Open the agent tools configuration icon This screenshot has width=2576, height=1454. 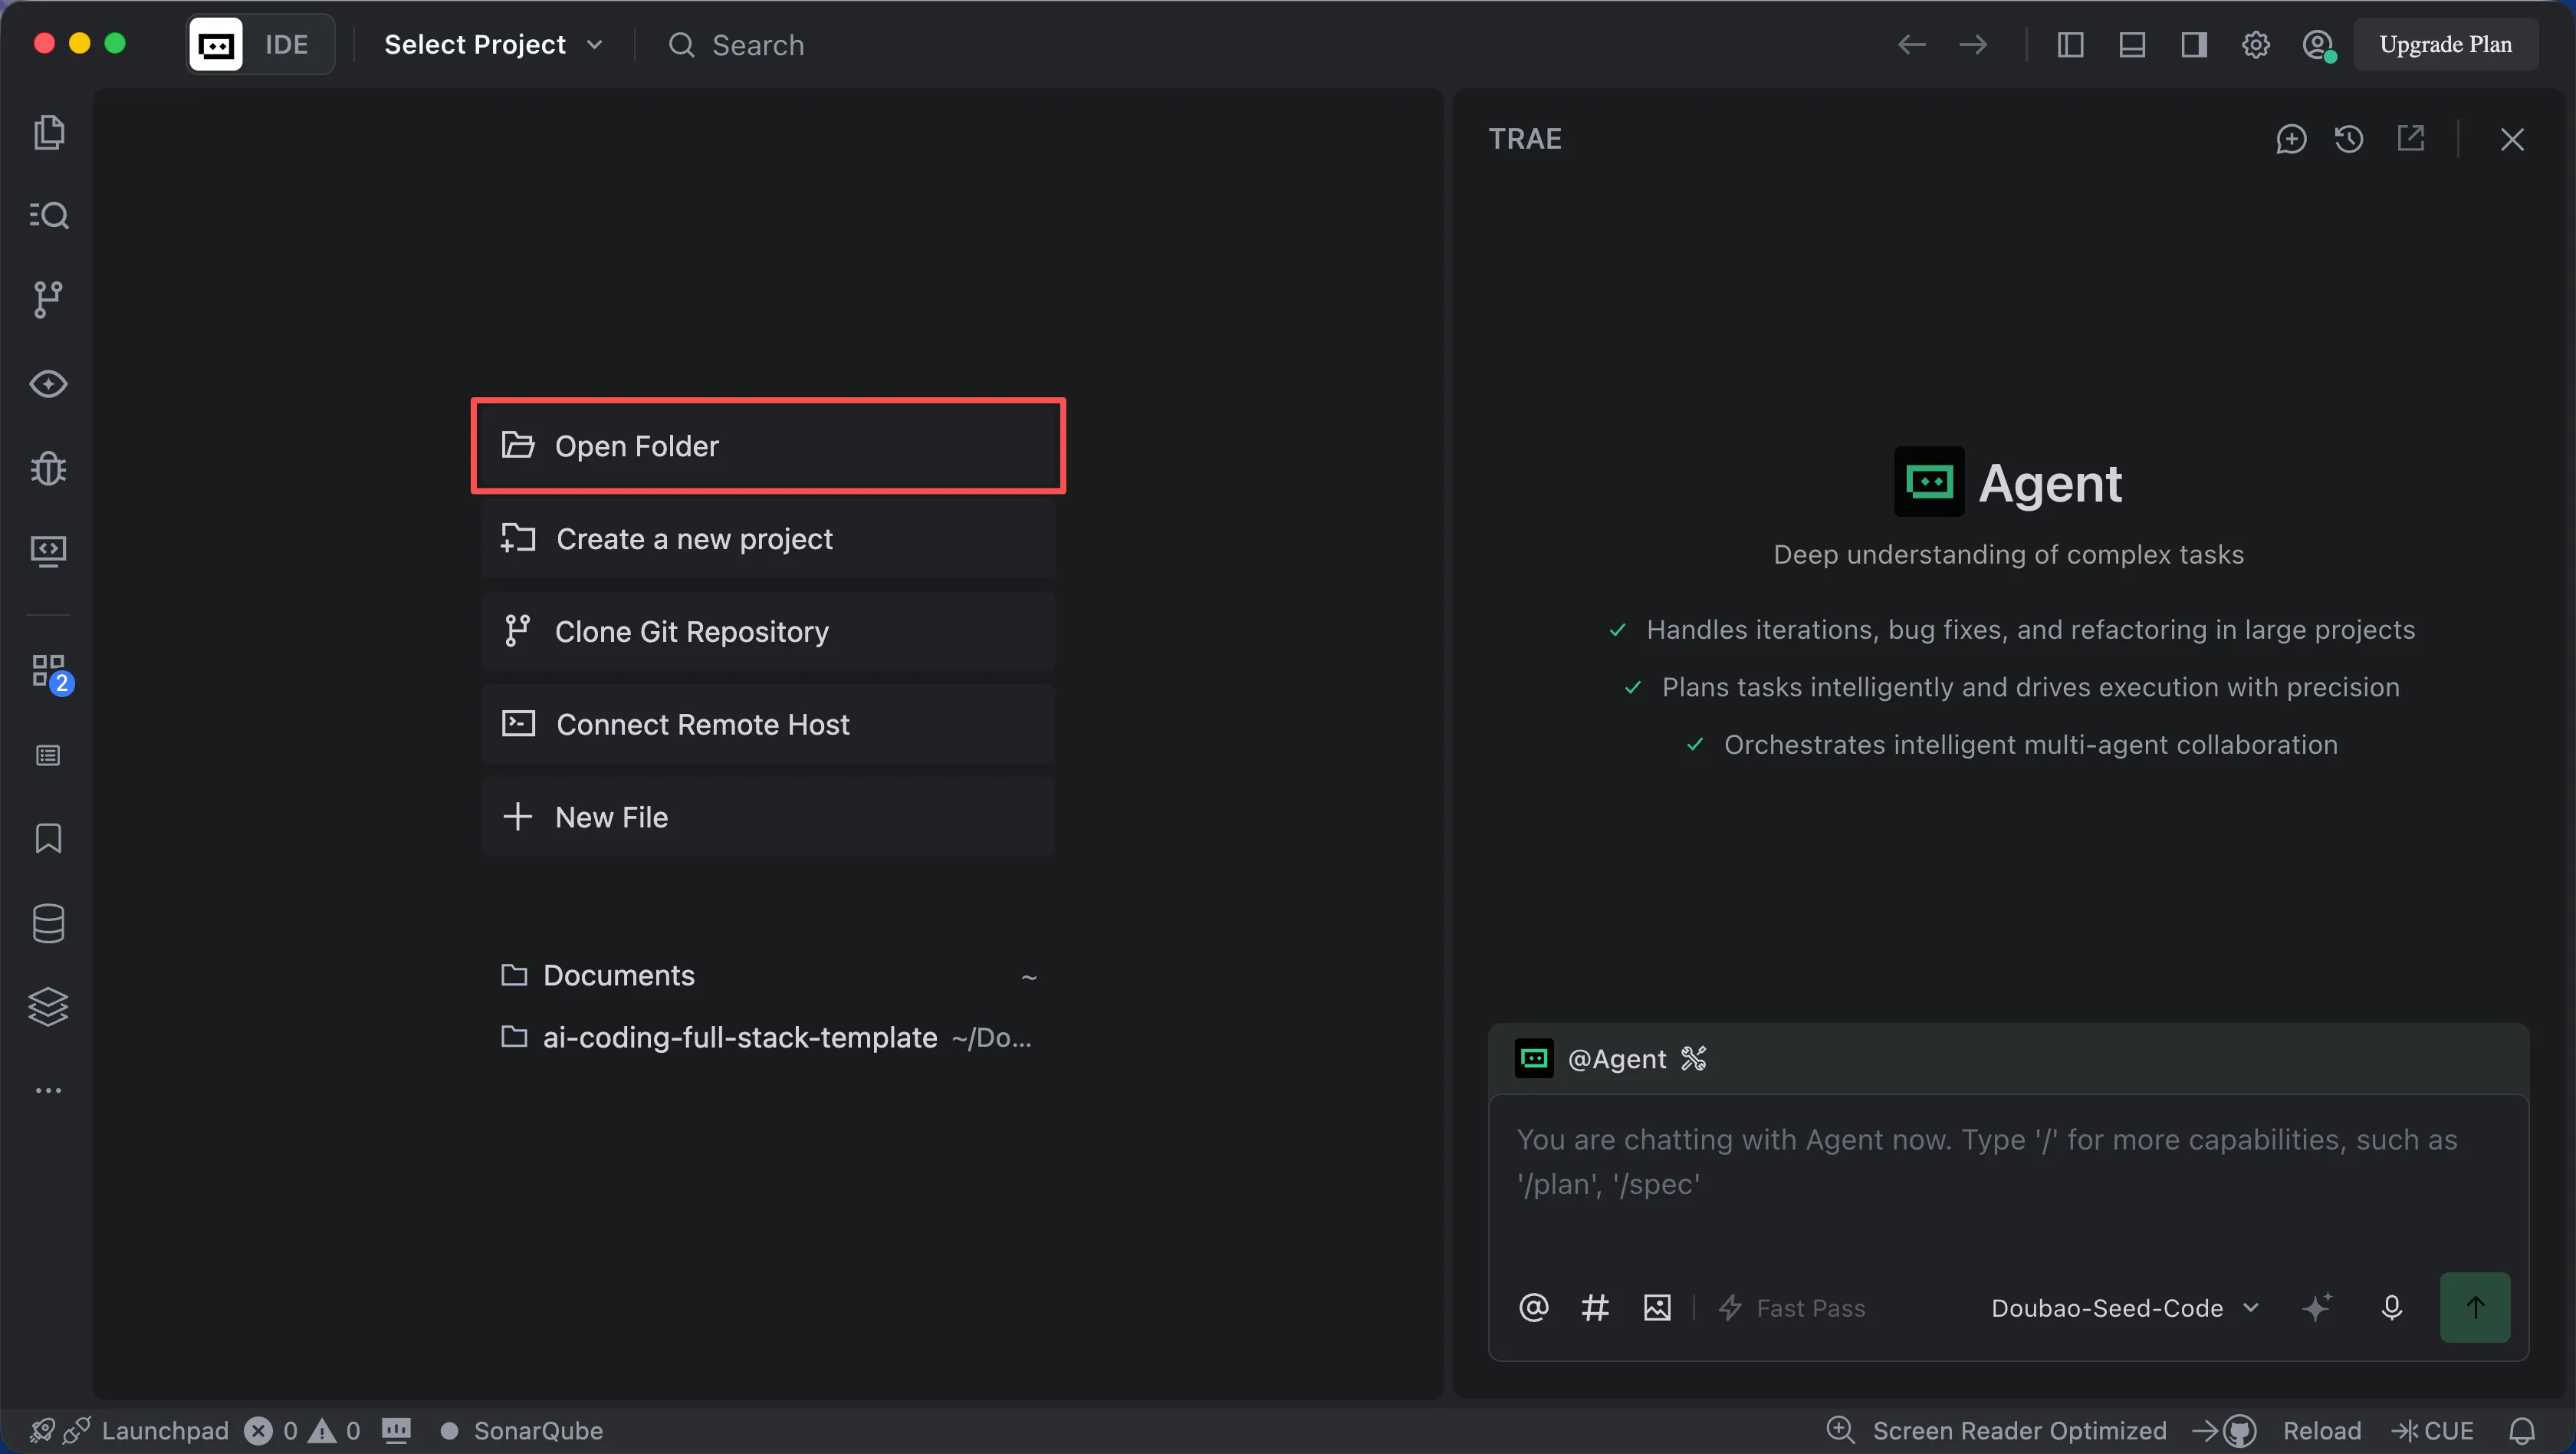[1693, 1058]
